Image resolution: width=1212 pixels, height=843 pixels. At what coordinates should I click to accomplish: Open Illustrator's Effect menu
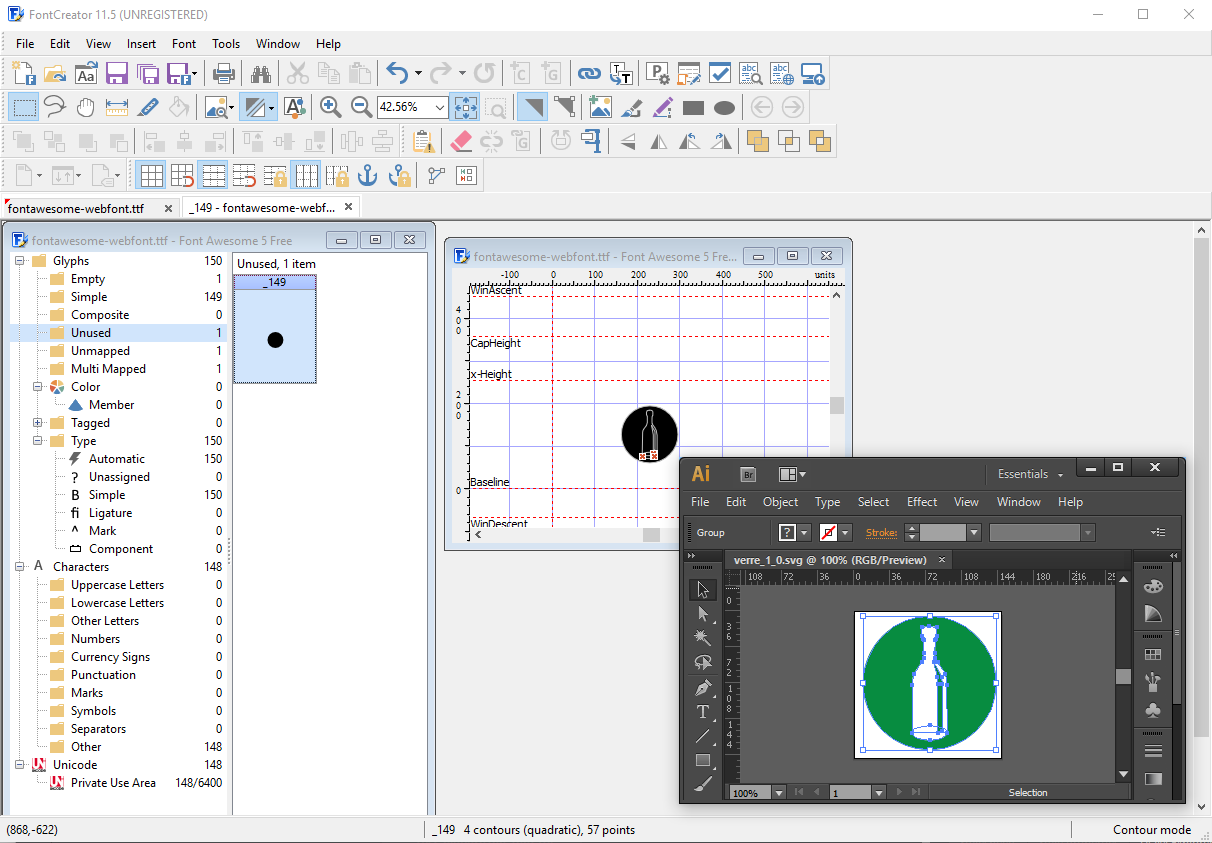coord(922,502)
